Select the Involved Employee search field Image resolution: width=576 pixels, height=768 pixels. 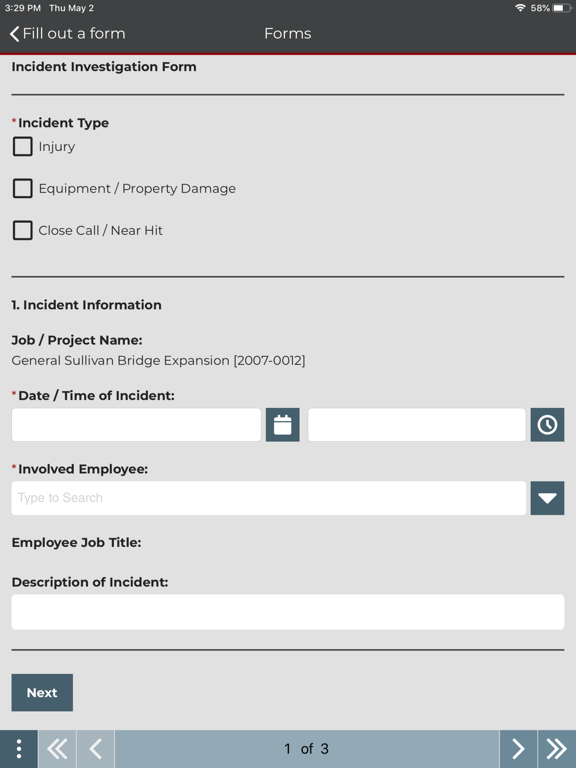point(269,498)
